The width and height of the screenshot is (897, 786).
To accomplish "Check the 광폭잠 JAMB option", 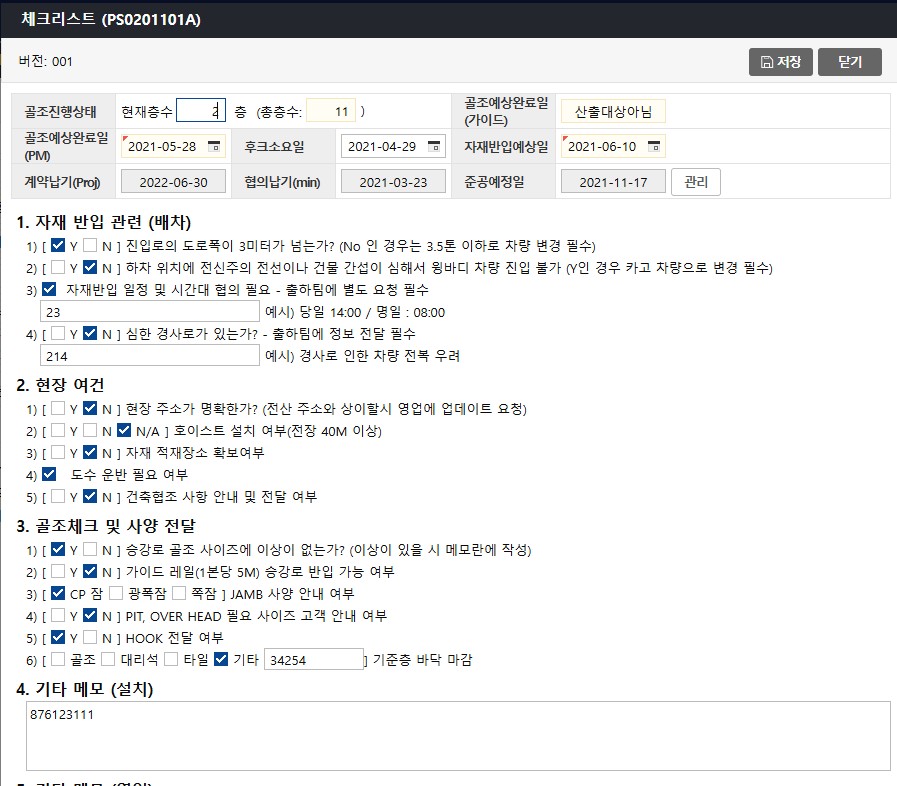I will coord(116,593).
